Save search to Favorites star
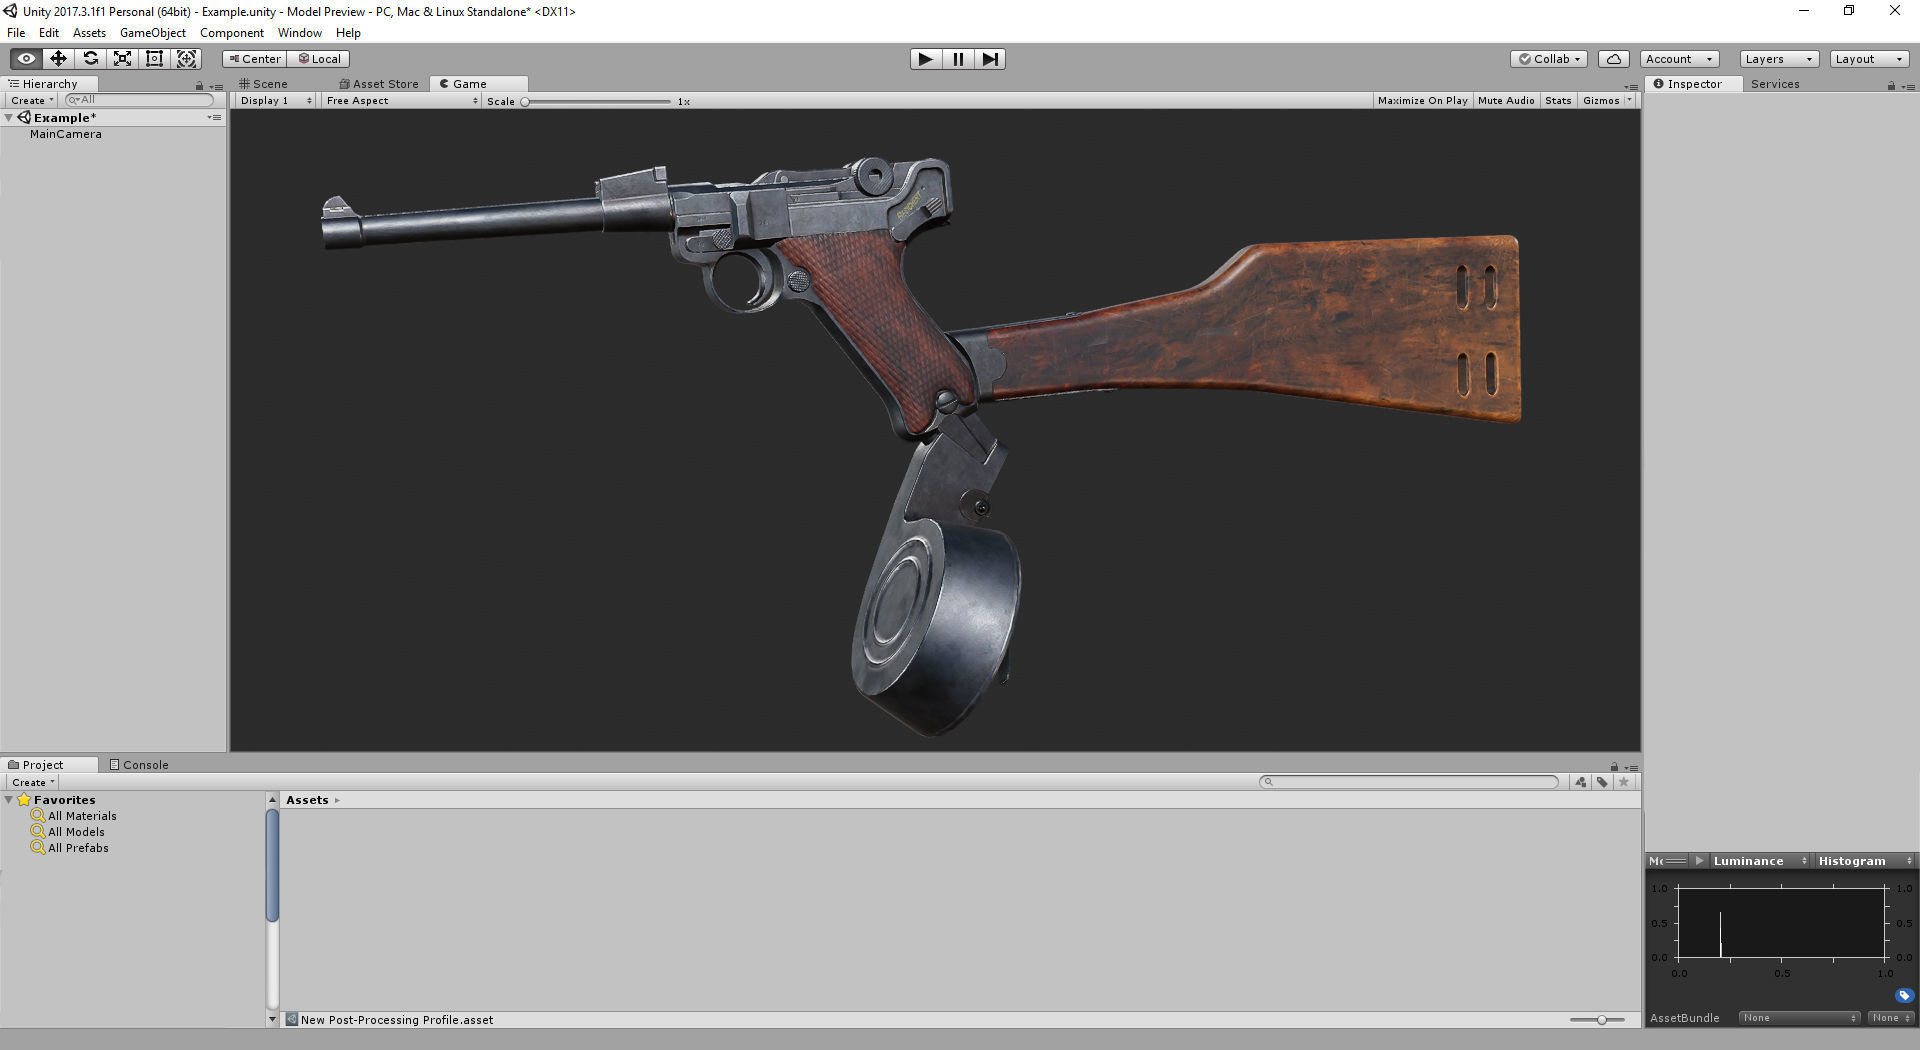1920x1050 pixels. tap(1624, 782)
